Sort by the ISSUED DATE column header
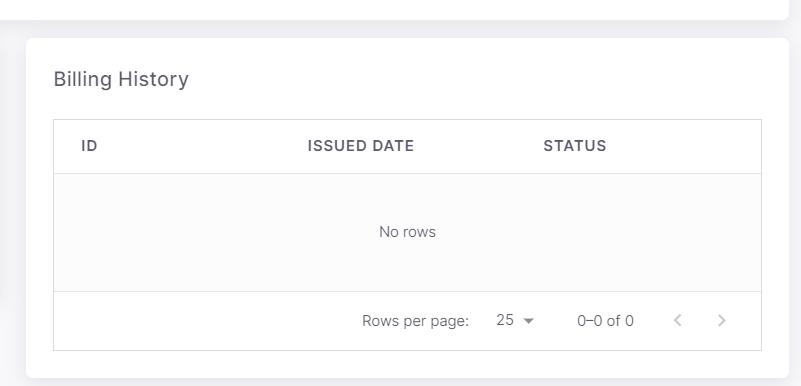 pyautogui.click(x=361, y=146)
